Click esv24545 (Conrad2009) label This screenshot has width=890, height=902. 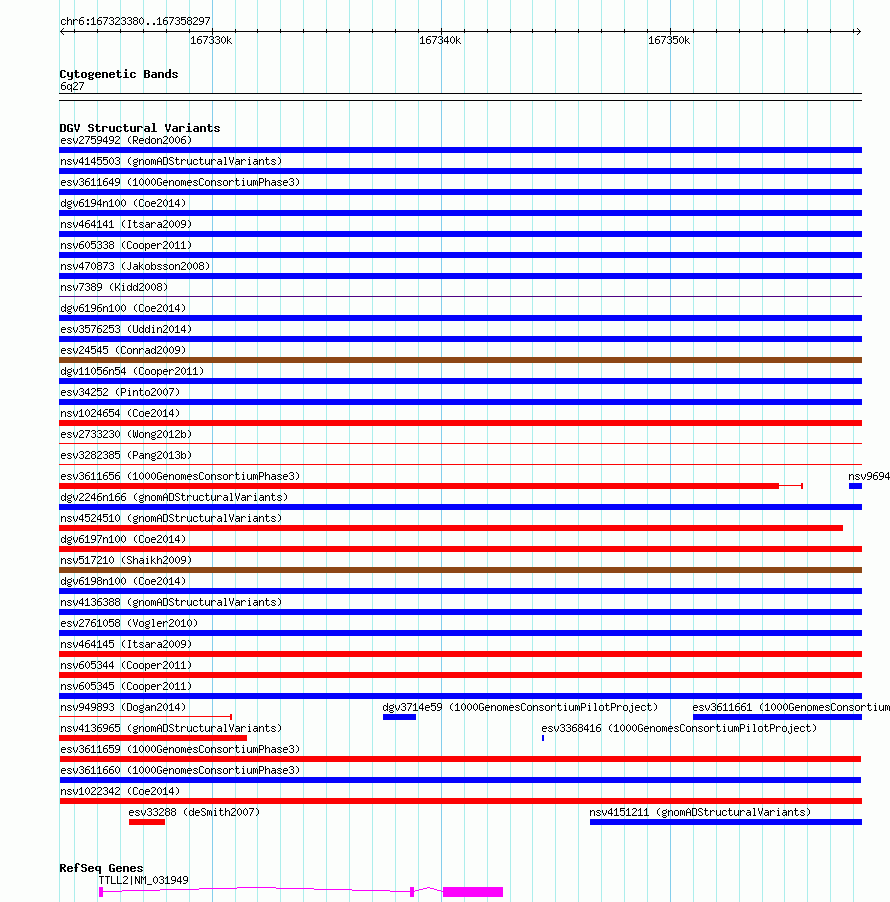coord(123,350)
